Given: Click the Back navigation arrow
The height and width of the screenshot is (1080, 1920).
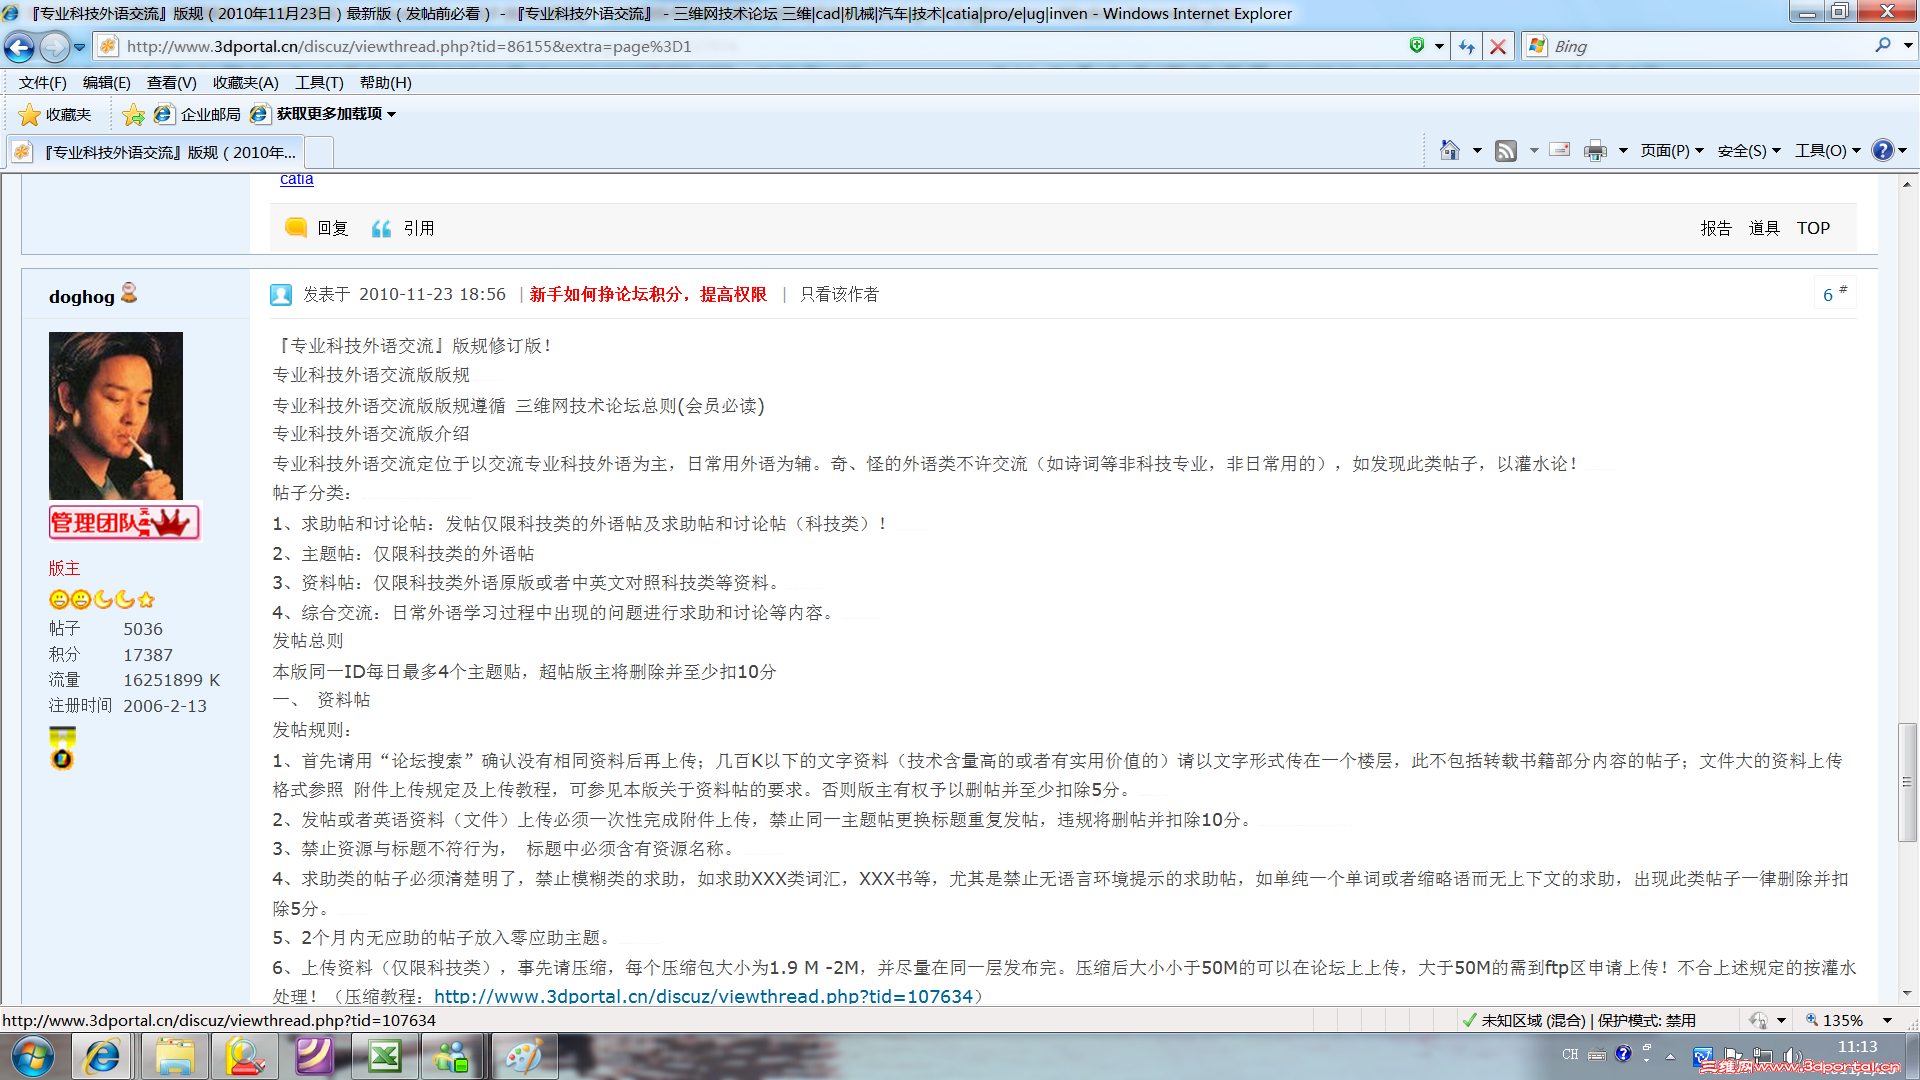Looking at the screenshot, I should coord(20,46).
